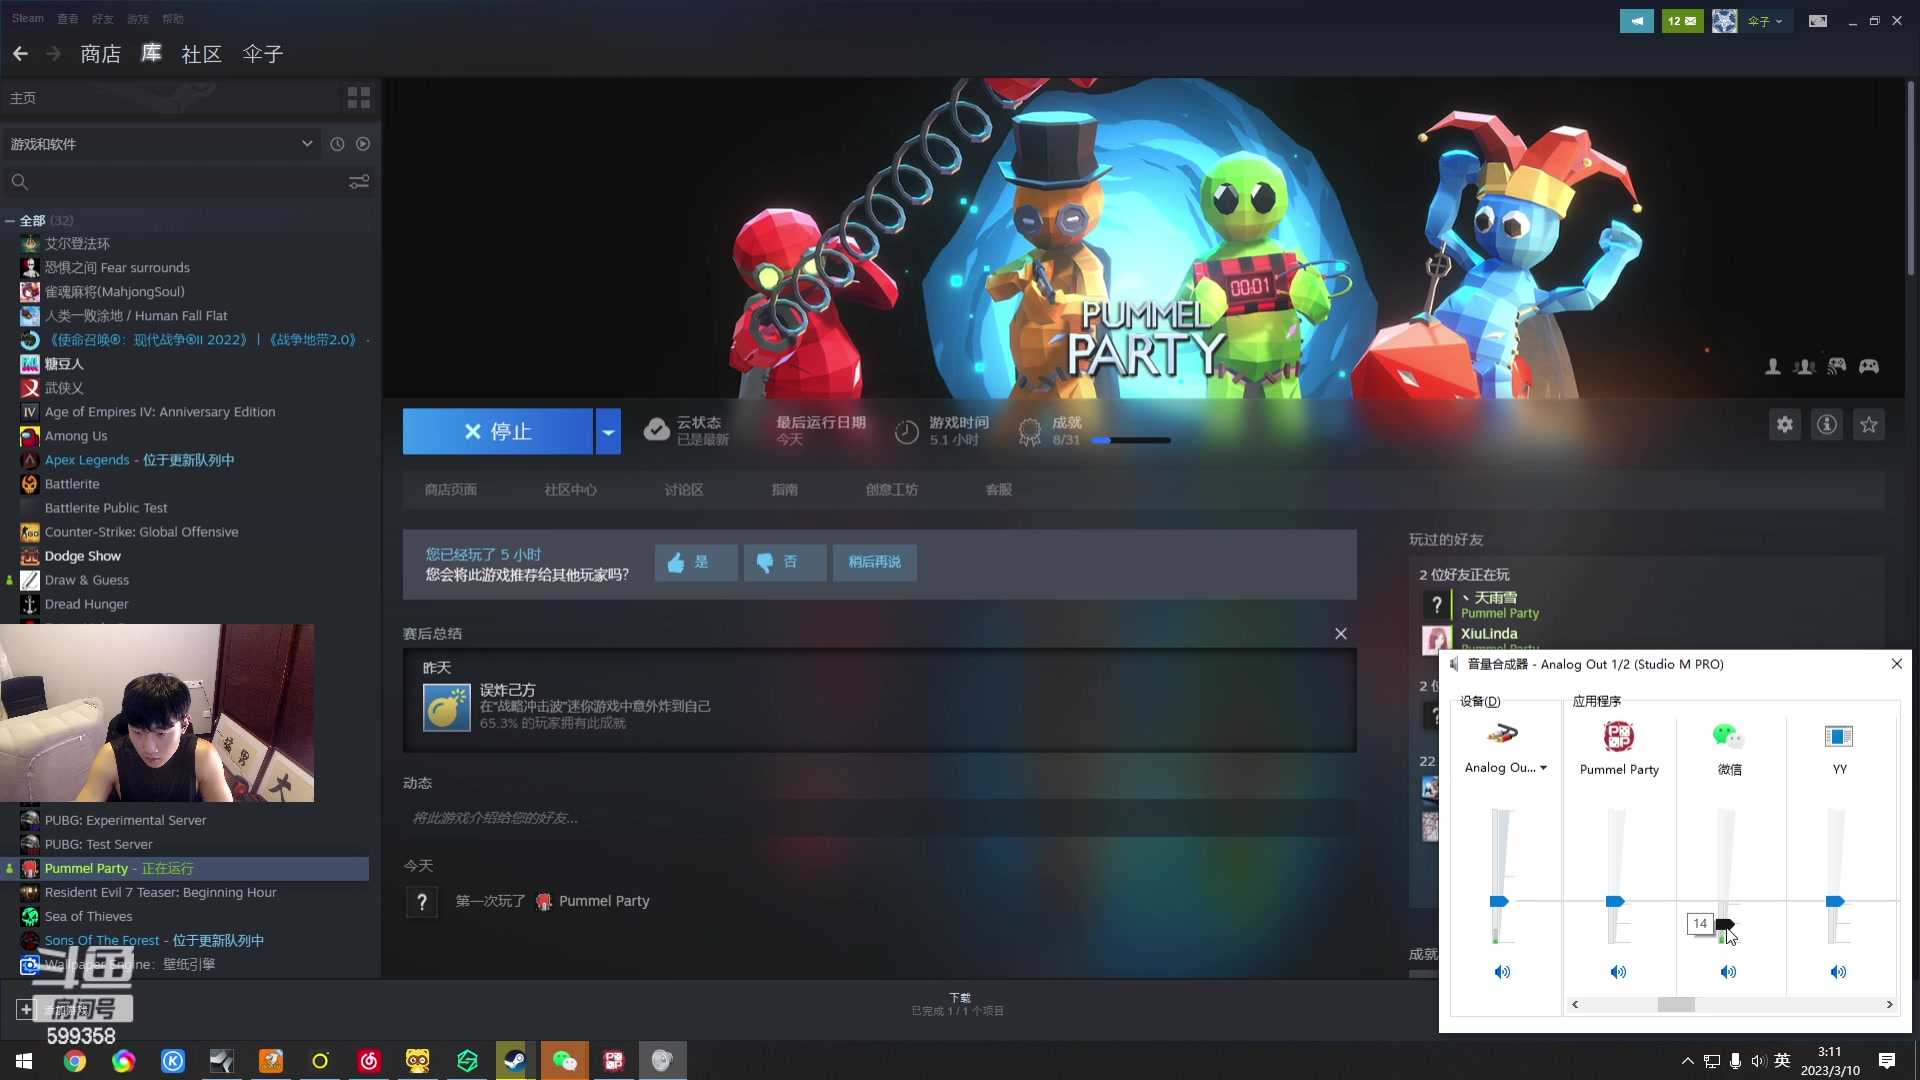Open friend XiuLinda's entry

coord(1489,634)
